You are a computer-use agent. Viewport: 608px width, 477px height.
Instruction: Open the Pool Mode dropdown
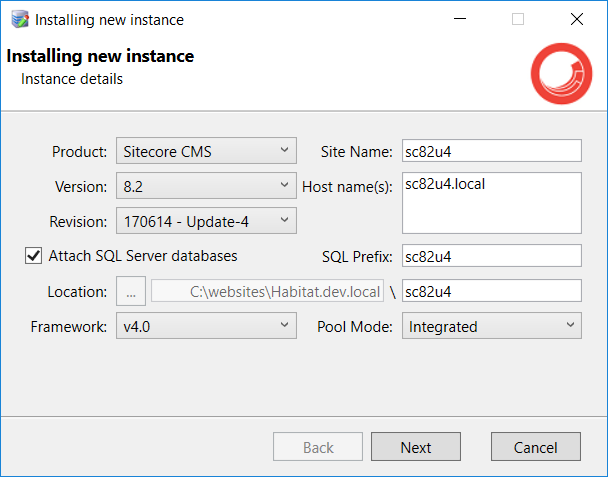click(x=492, y=326)
